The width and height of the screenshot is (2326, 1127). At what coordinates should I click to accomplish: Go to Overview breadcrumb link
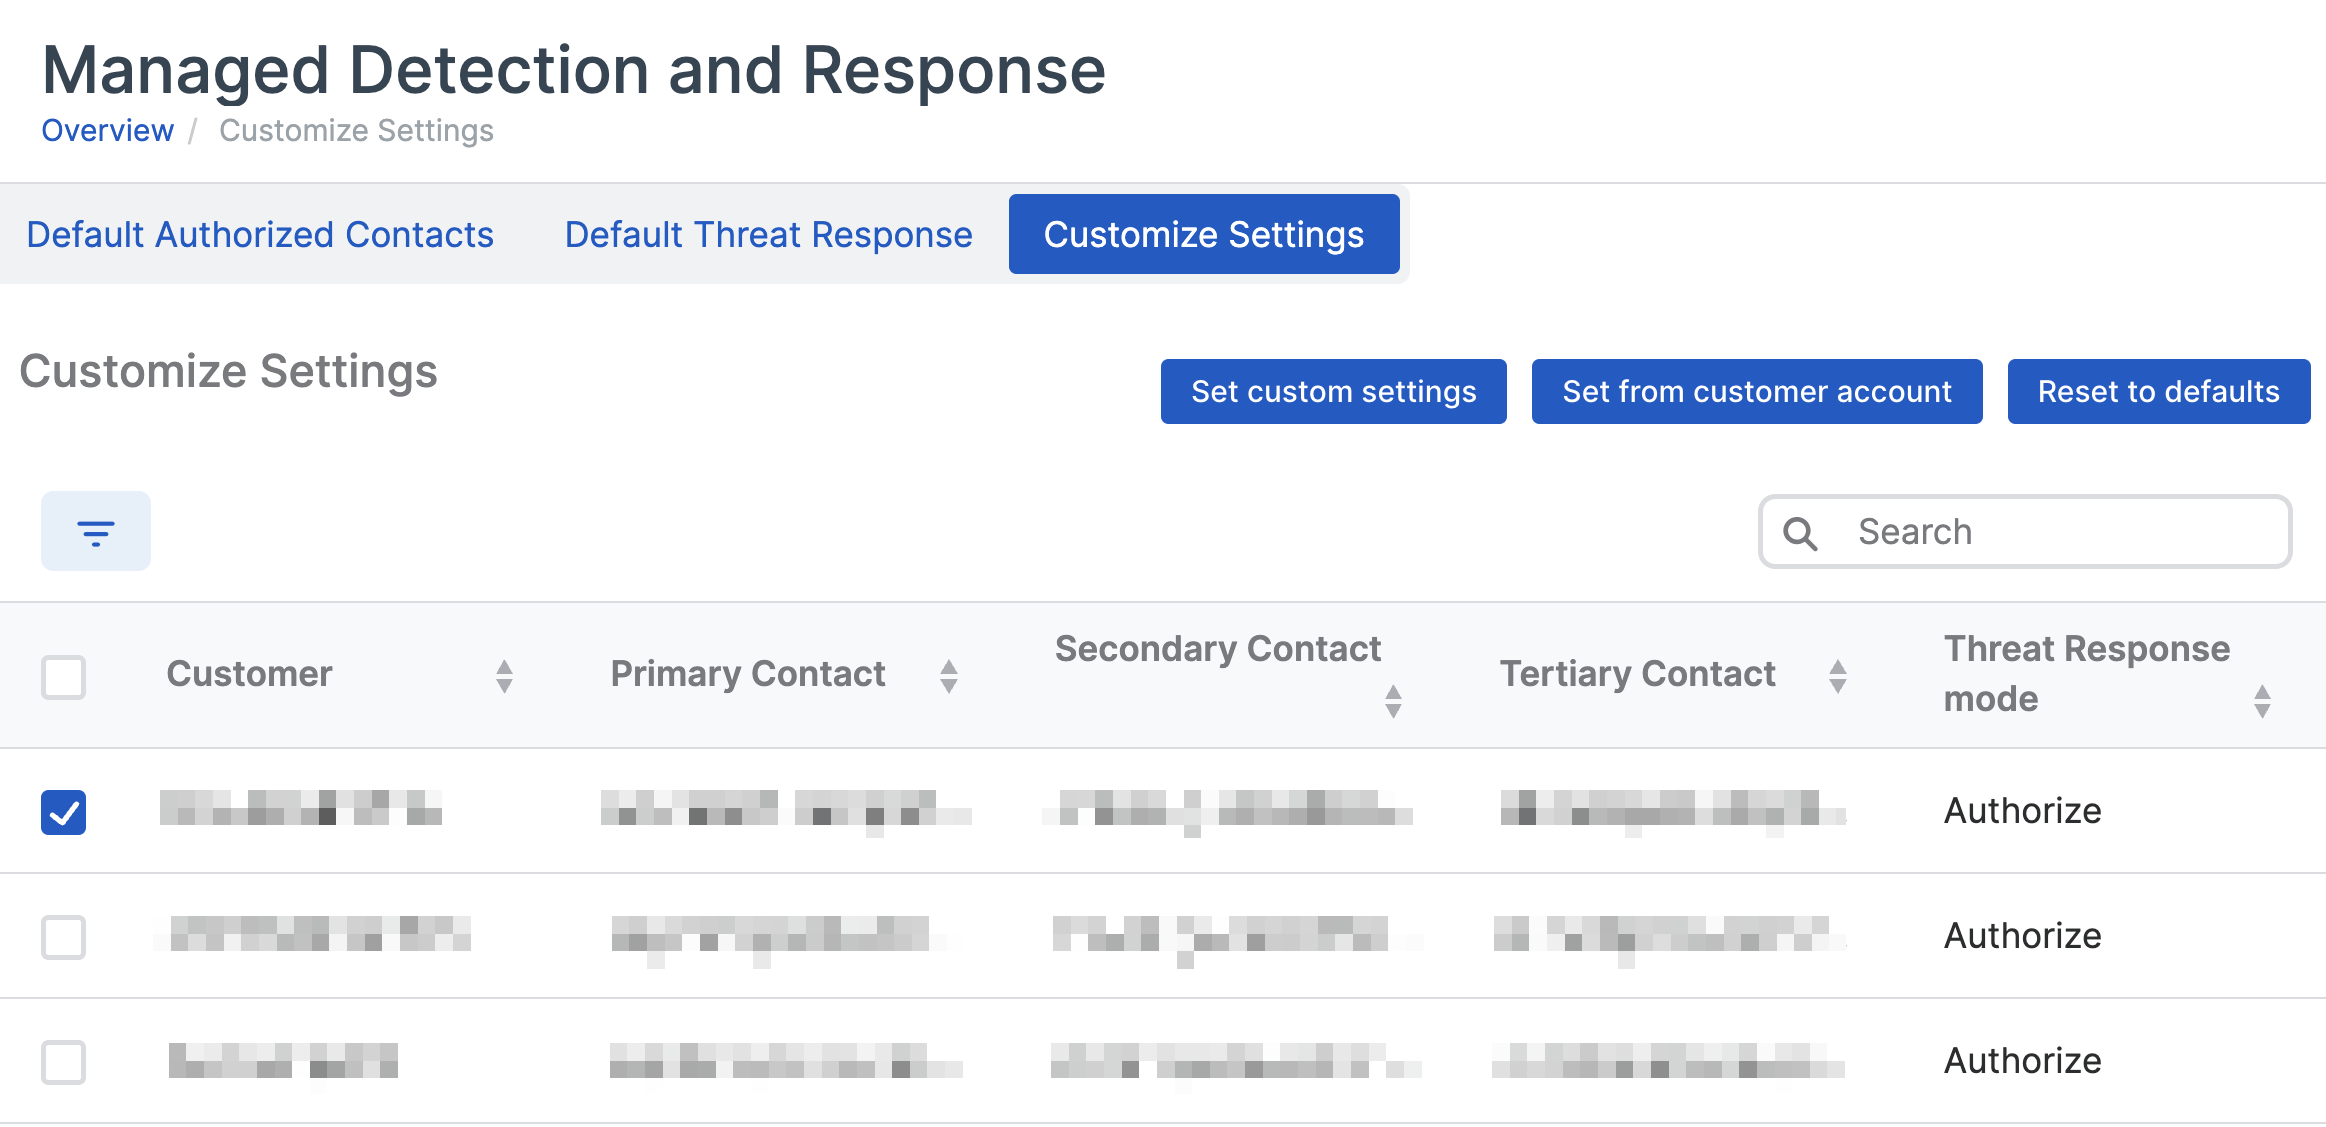click(x=107, y=130)
